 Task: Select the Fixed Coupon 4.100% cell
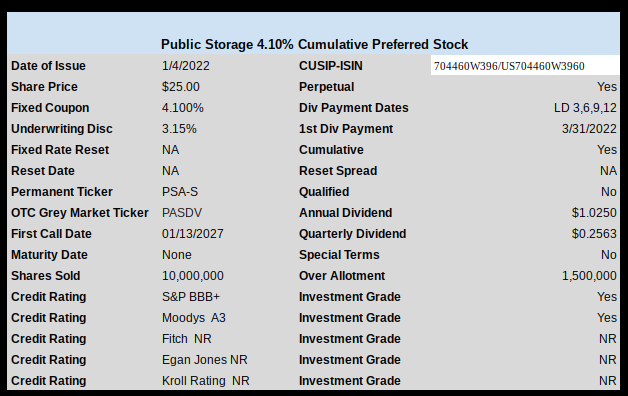coord(183,108)
